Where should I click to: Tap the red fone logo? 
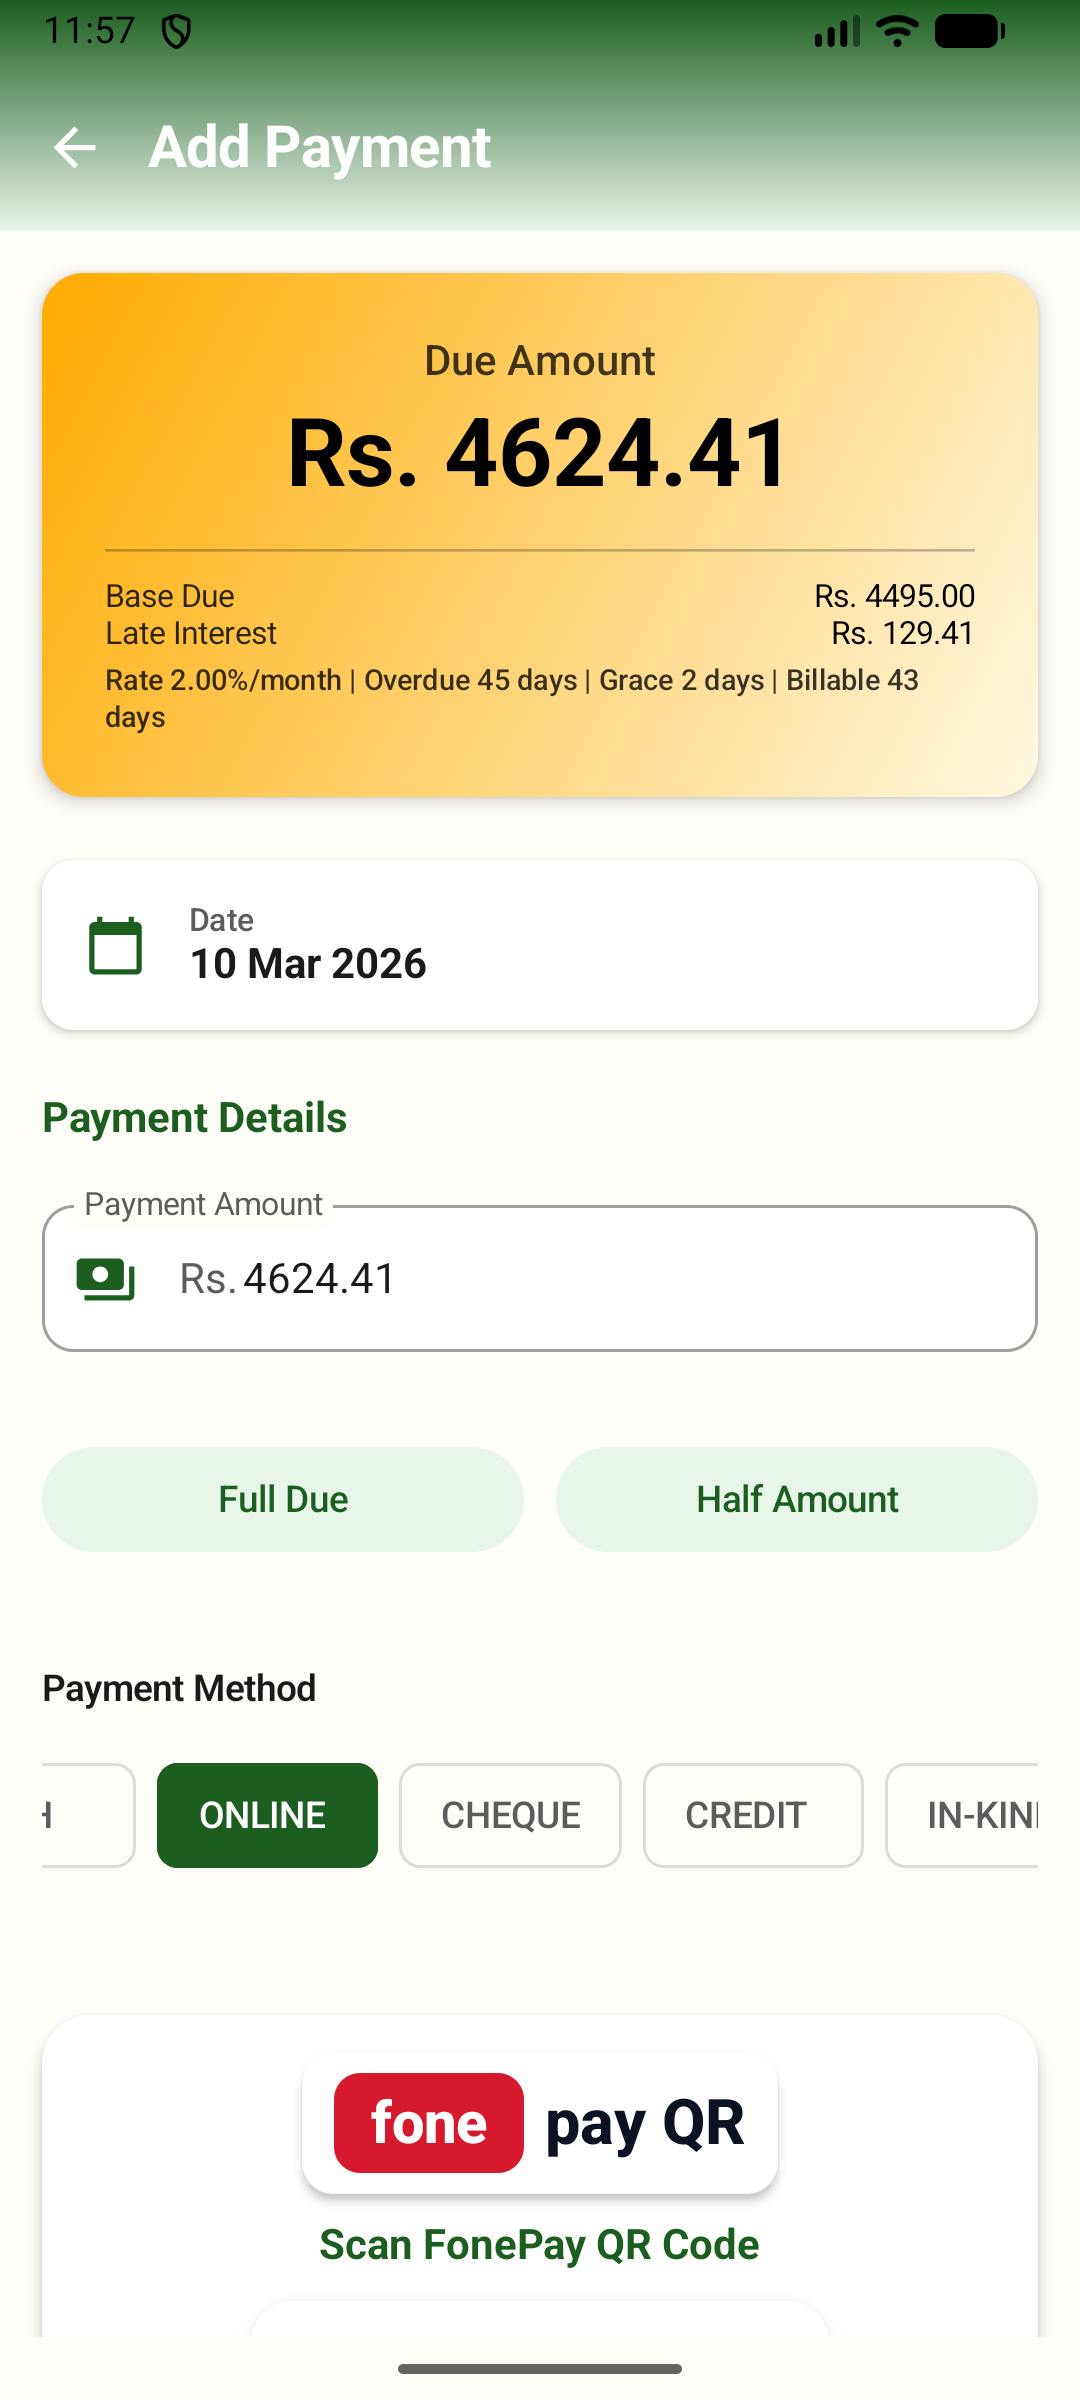coord(429,2122)
